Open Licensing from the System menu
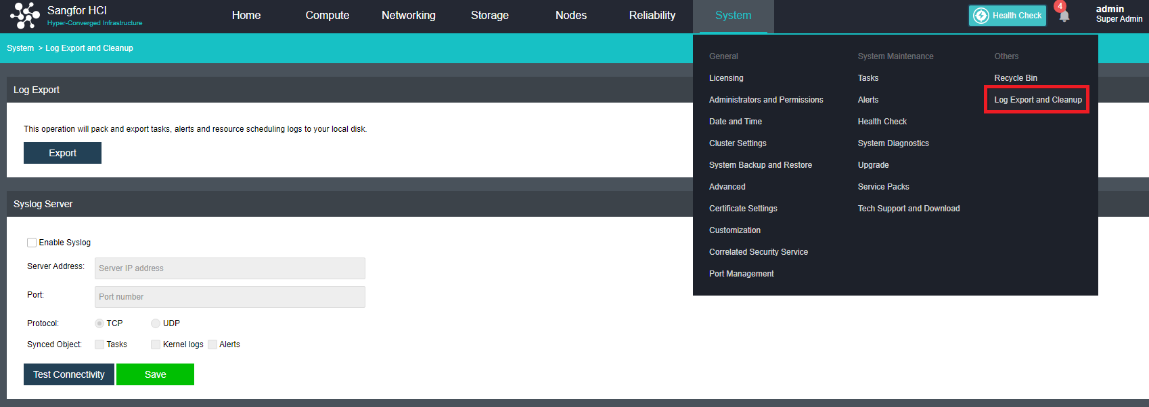The height and width of the screenshot is (407, 1149). pos(726,78)
